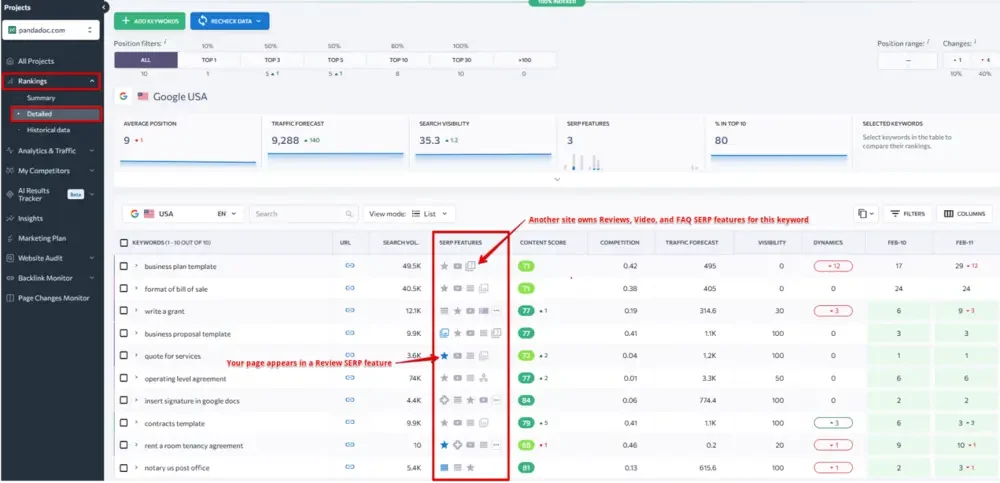This screenshot has height=483, width=1000.
Task: Open the Filters button
Action: 908,214
